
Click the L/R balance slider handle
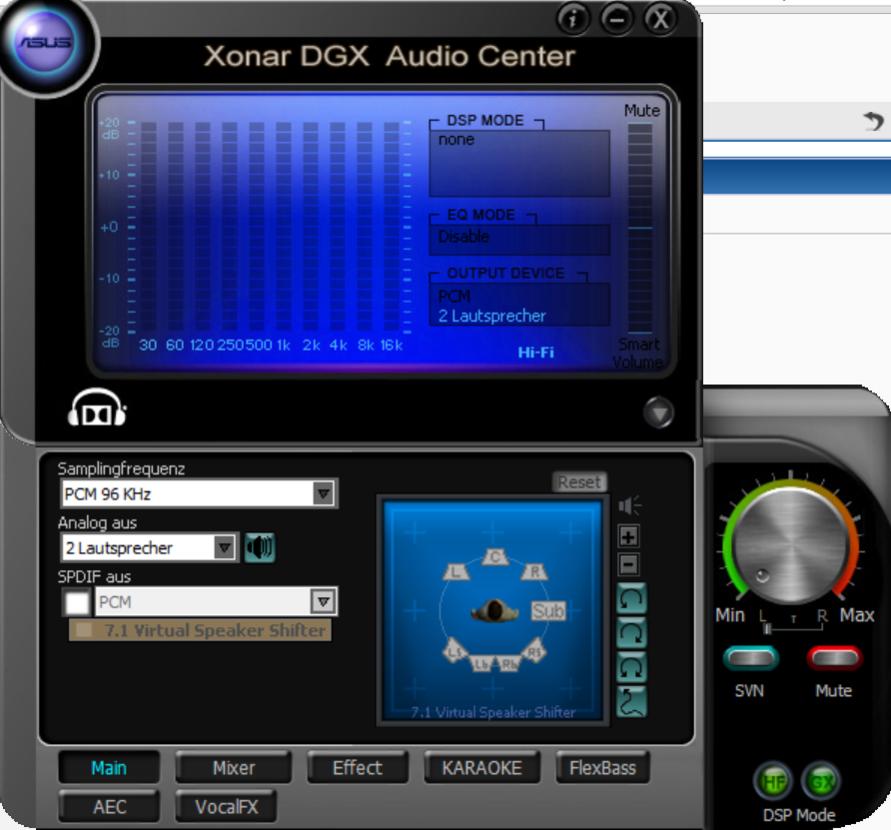767,628
